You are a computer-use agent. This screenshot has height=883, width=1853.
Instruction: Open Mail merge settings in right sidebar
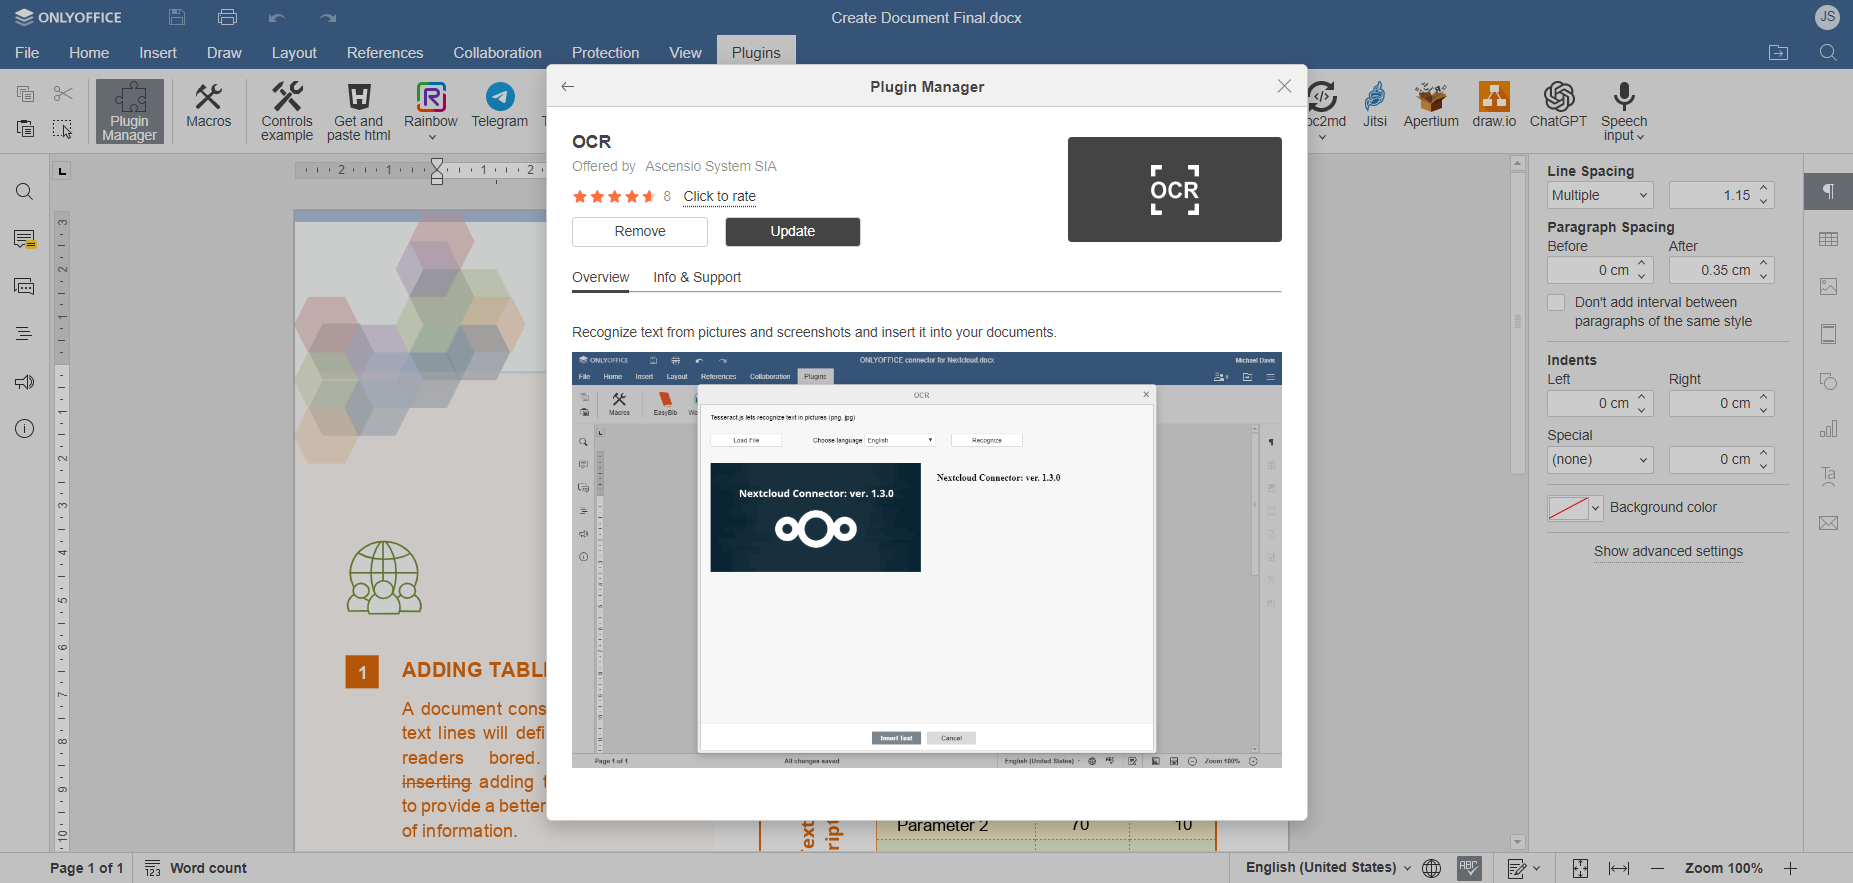pos(1828,523)
